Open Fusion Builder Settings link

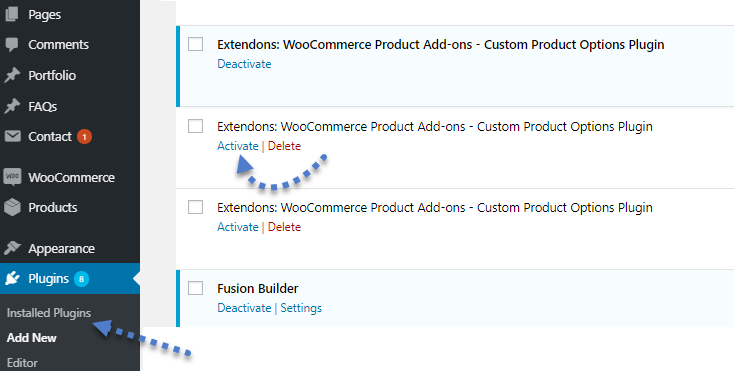coord(301,308)
